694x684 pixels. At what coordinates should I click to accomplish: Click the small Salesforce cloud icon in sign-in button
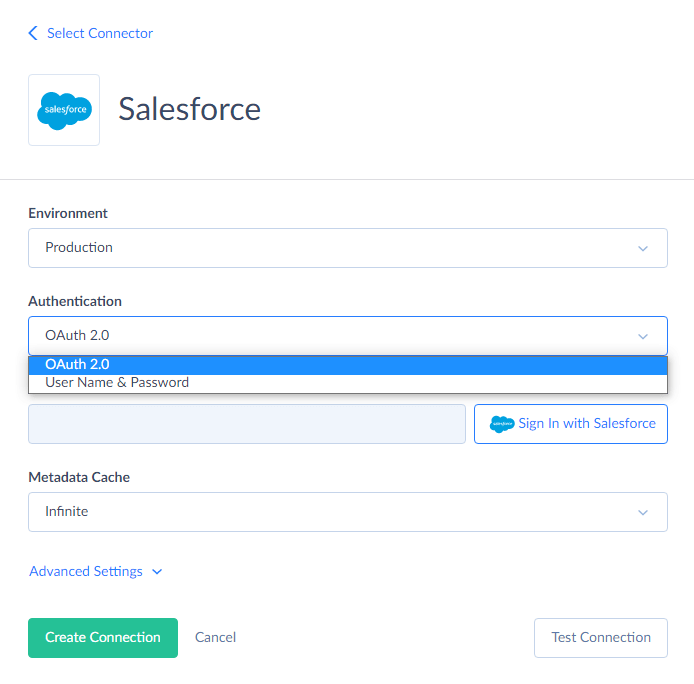[501, 424]
